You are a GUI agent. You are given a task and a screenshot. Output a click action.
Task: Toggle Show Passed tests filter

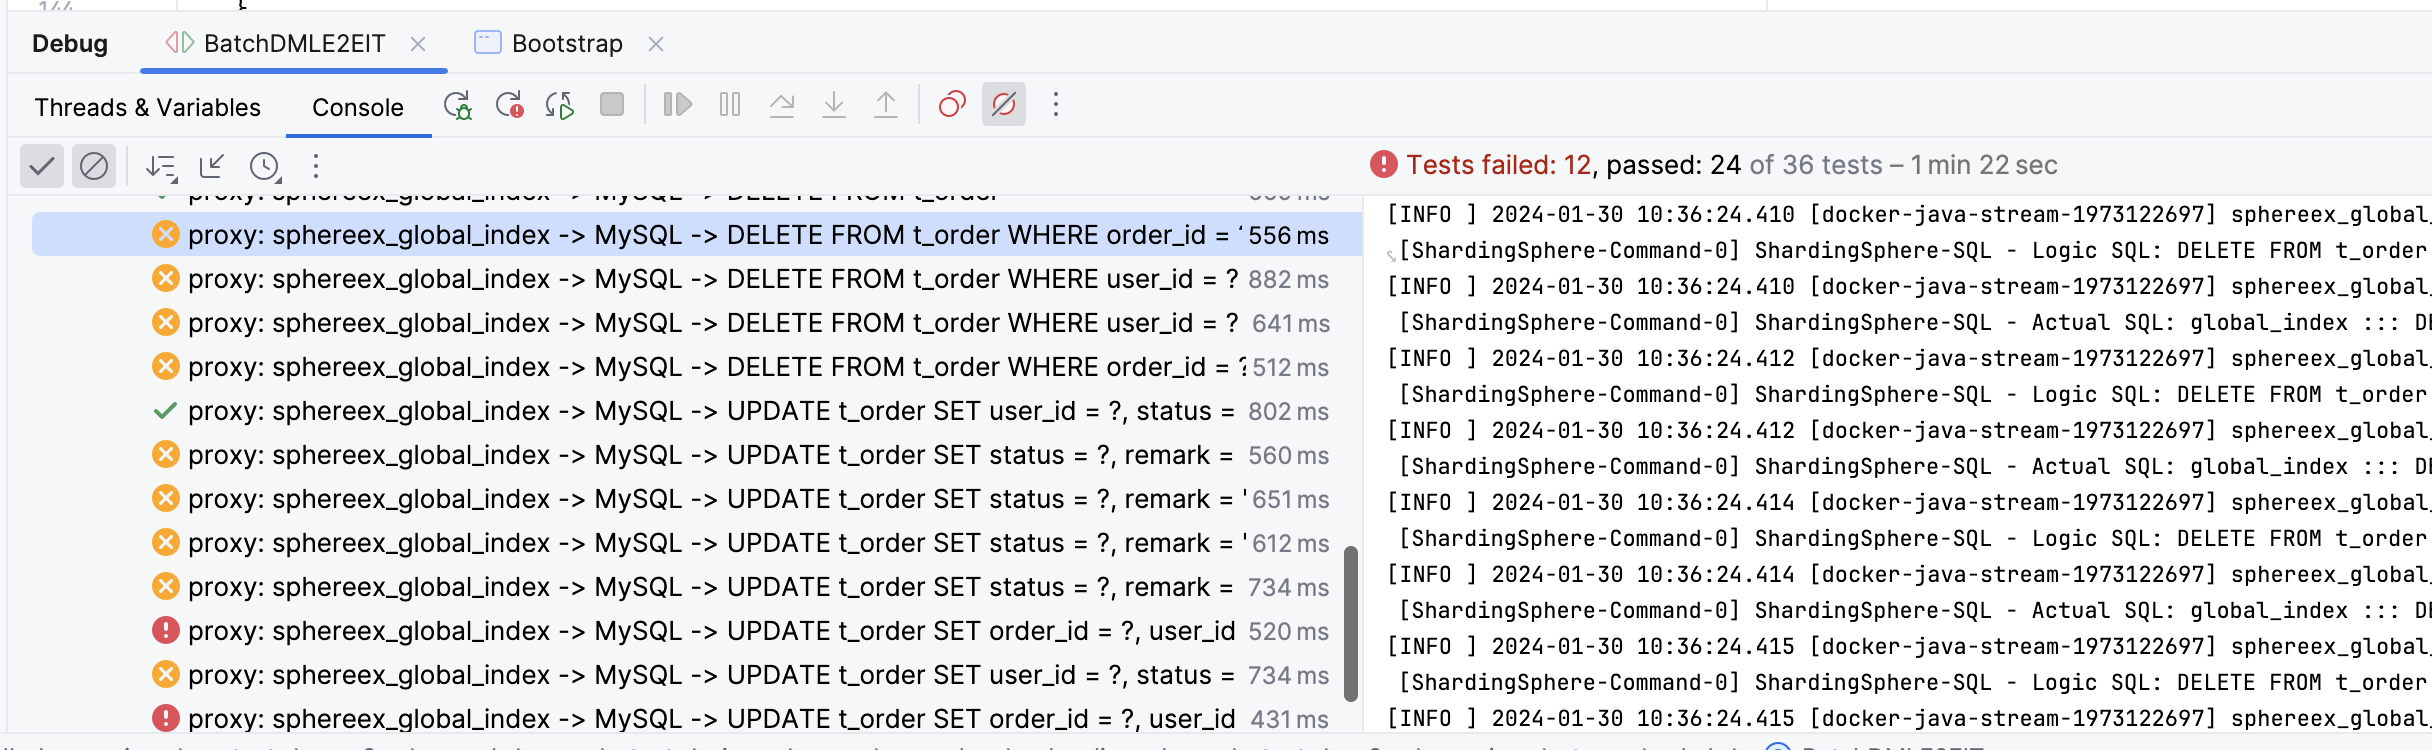[x=42, y=166]
